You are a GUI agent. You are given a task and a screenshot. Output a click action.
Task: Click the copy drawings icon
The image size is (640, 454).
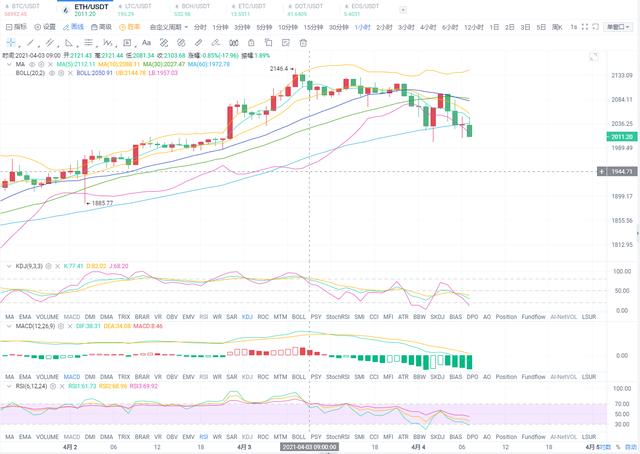[x=268, y=42]
